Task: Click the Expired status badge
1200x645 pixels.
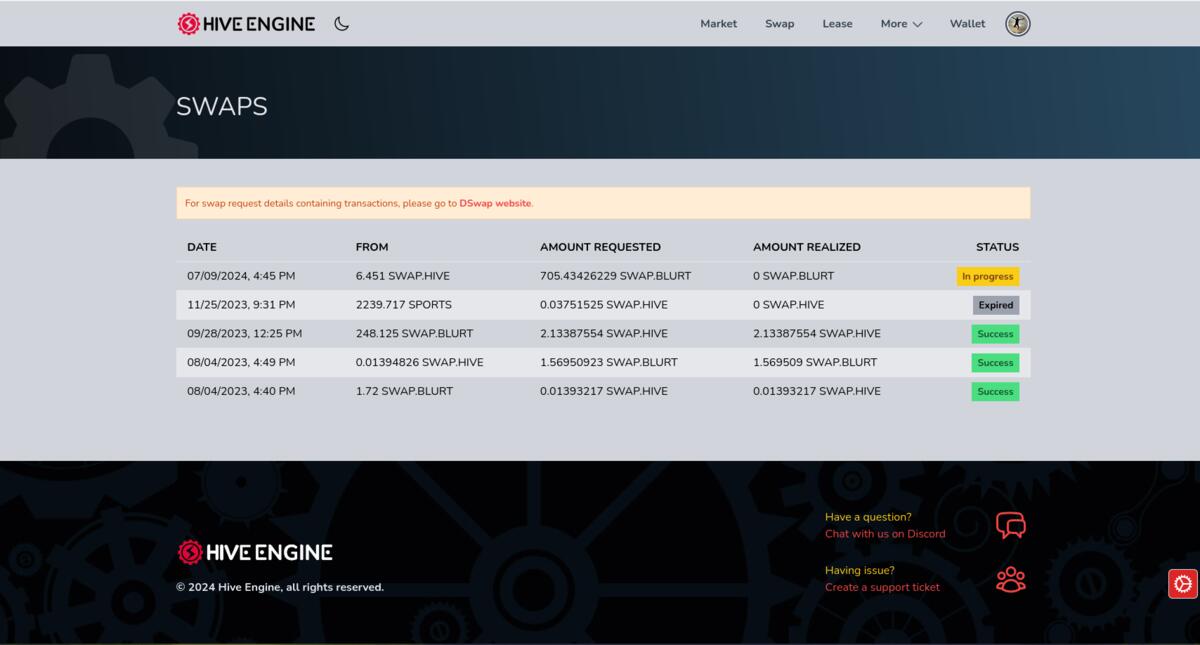Action: click(995, 305)
